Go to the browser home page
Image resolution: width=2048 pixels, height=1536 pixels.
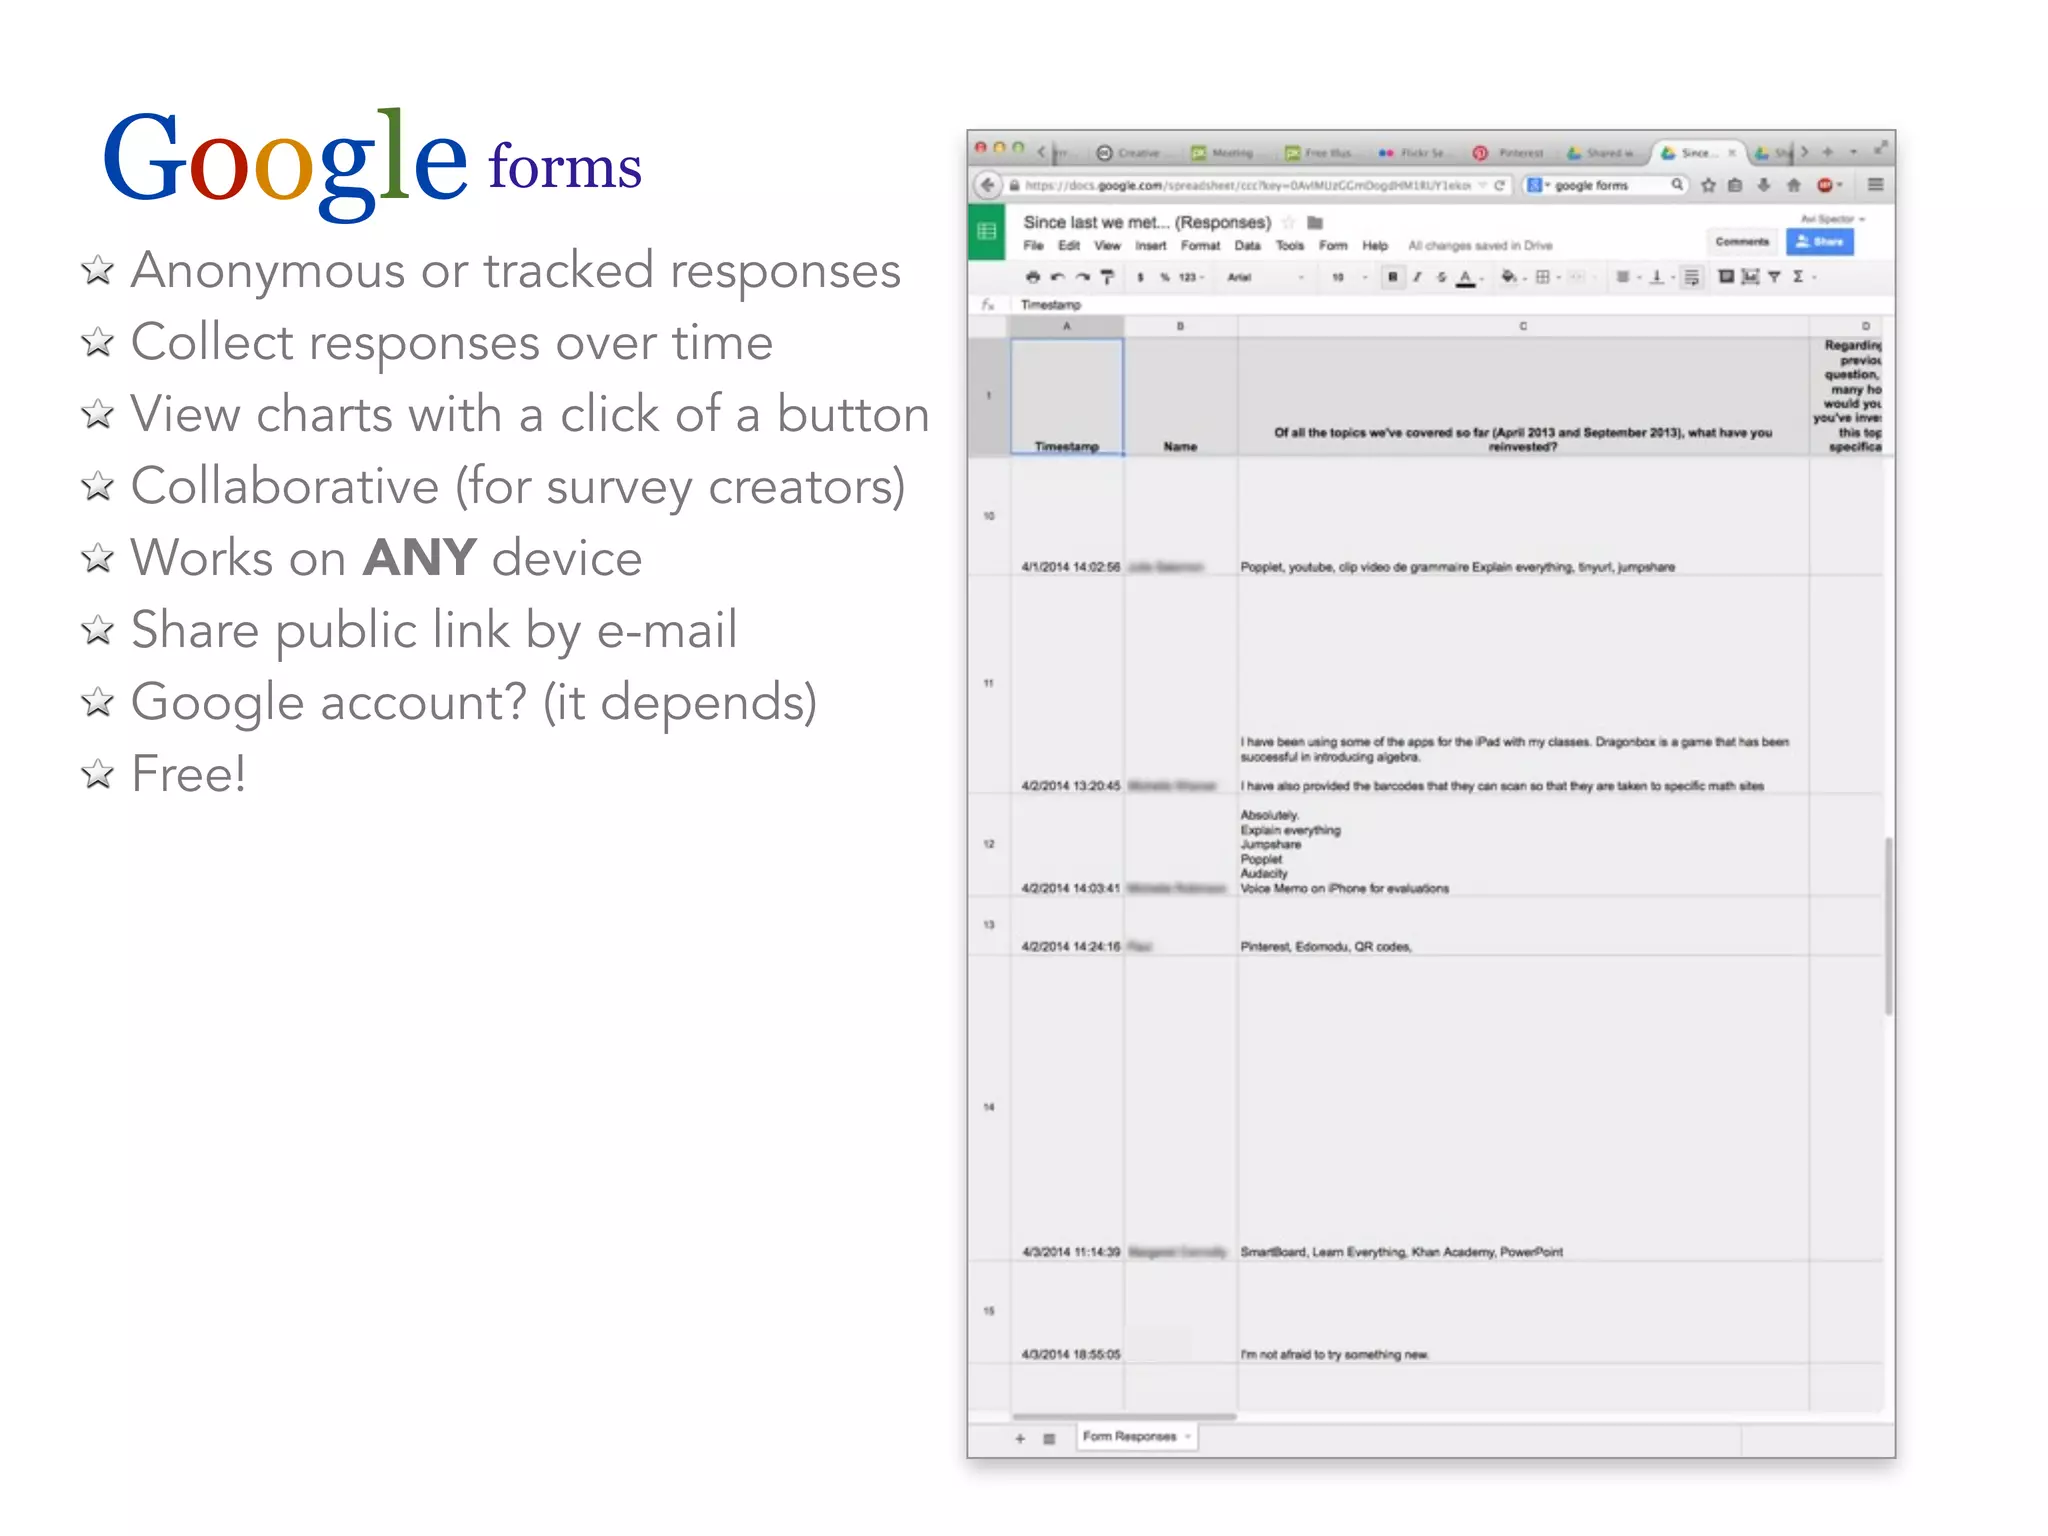[1794, 185]
